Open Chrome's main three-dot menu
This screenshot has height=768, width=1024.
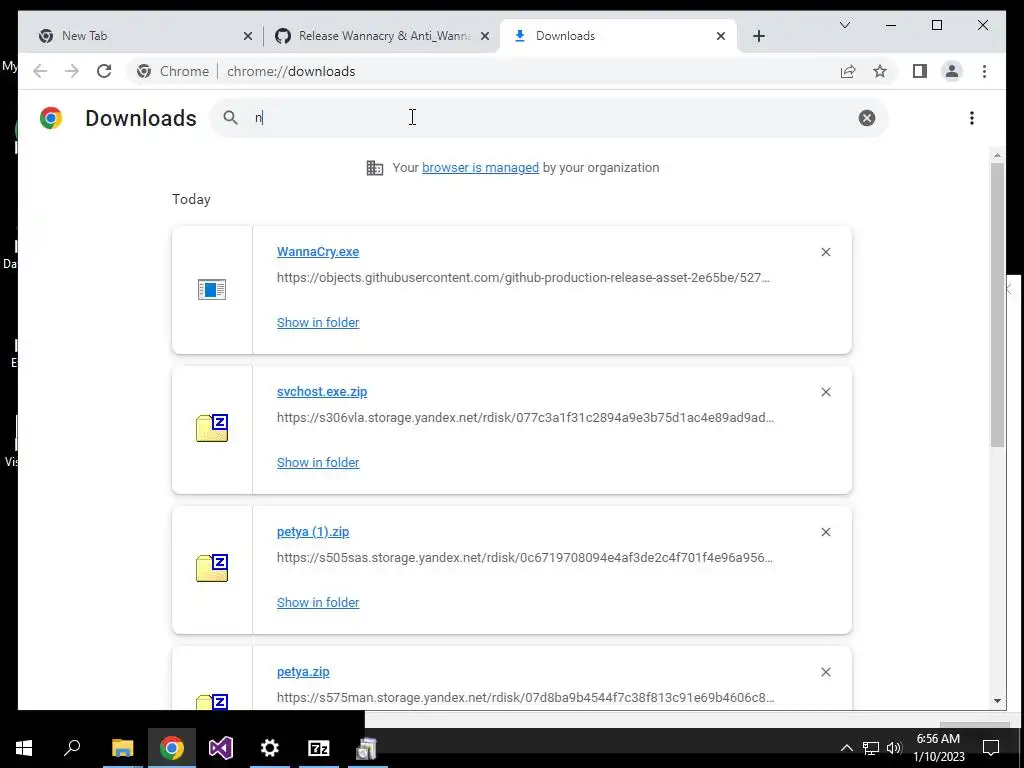coord(984,71)
